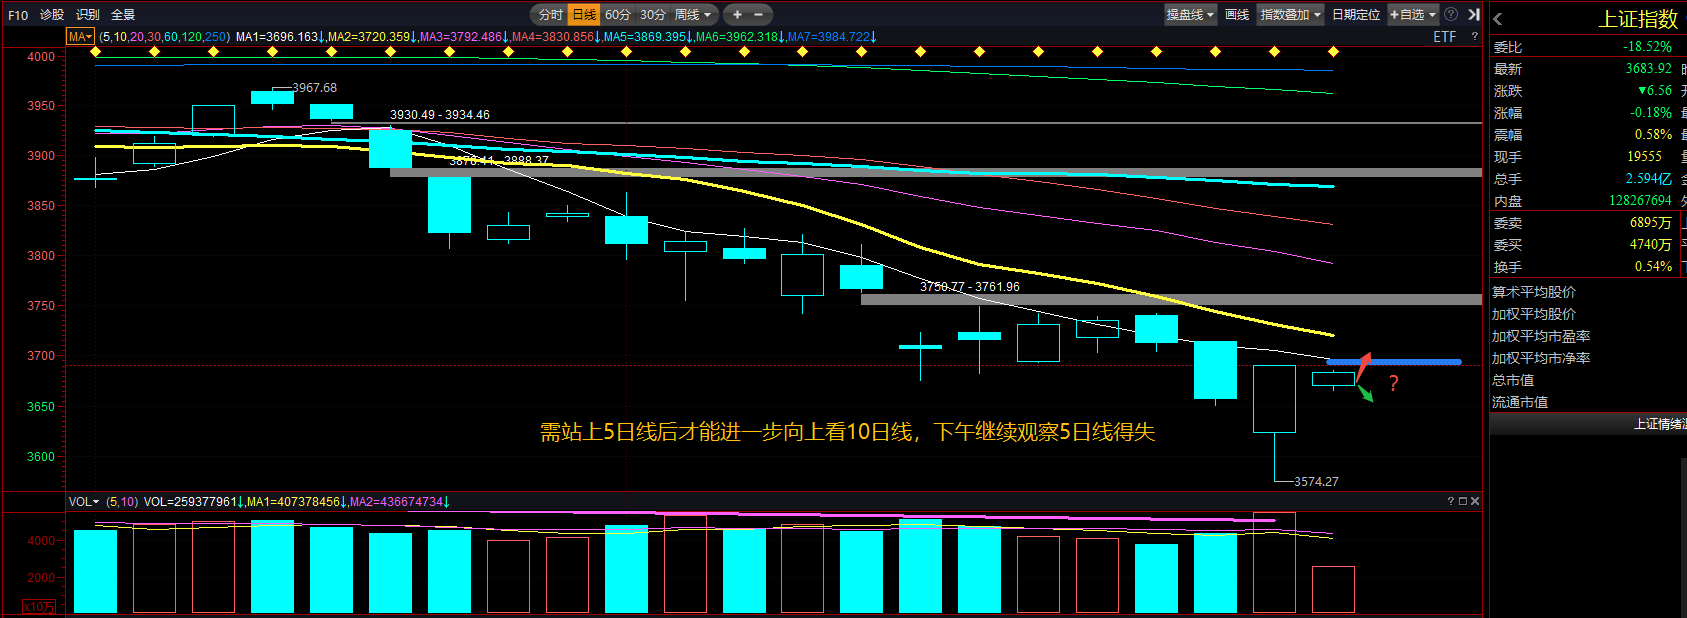Zoom in the chart with the plus button
Screen dimensions: 1687x618
click(737, 14)
